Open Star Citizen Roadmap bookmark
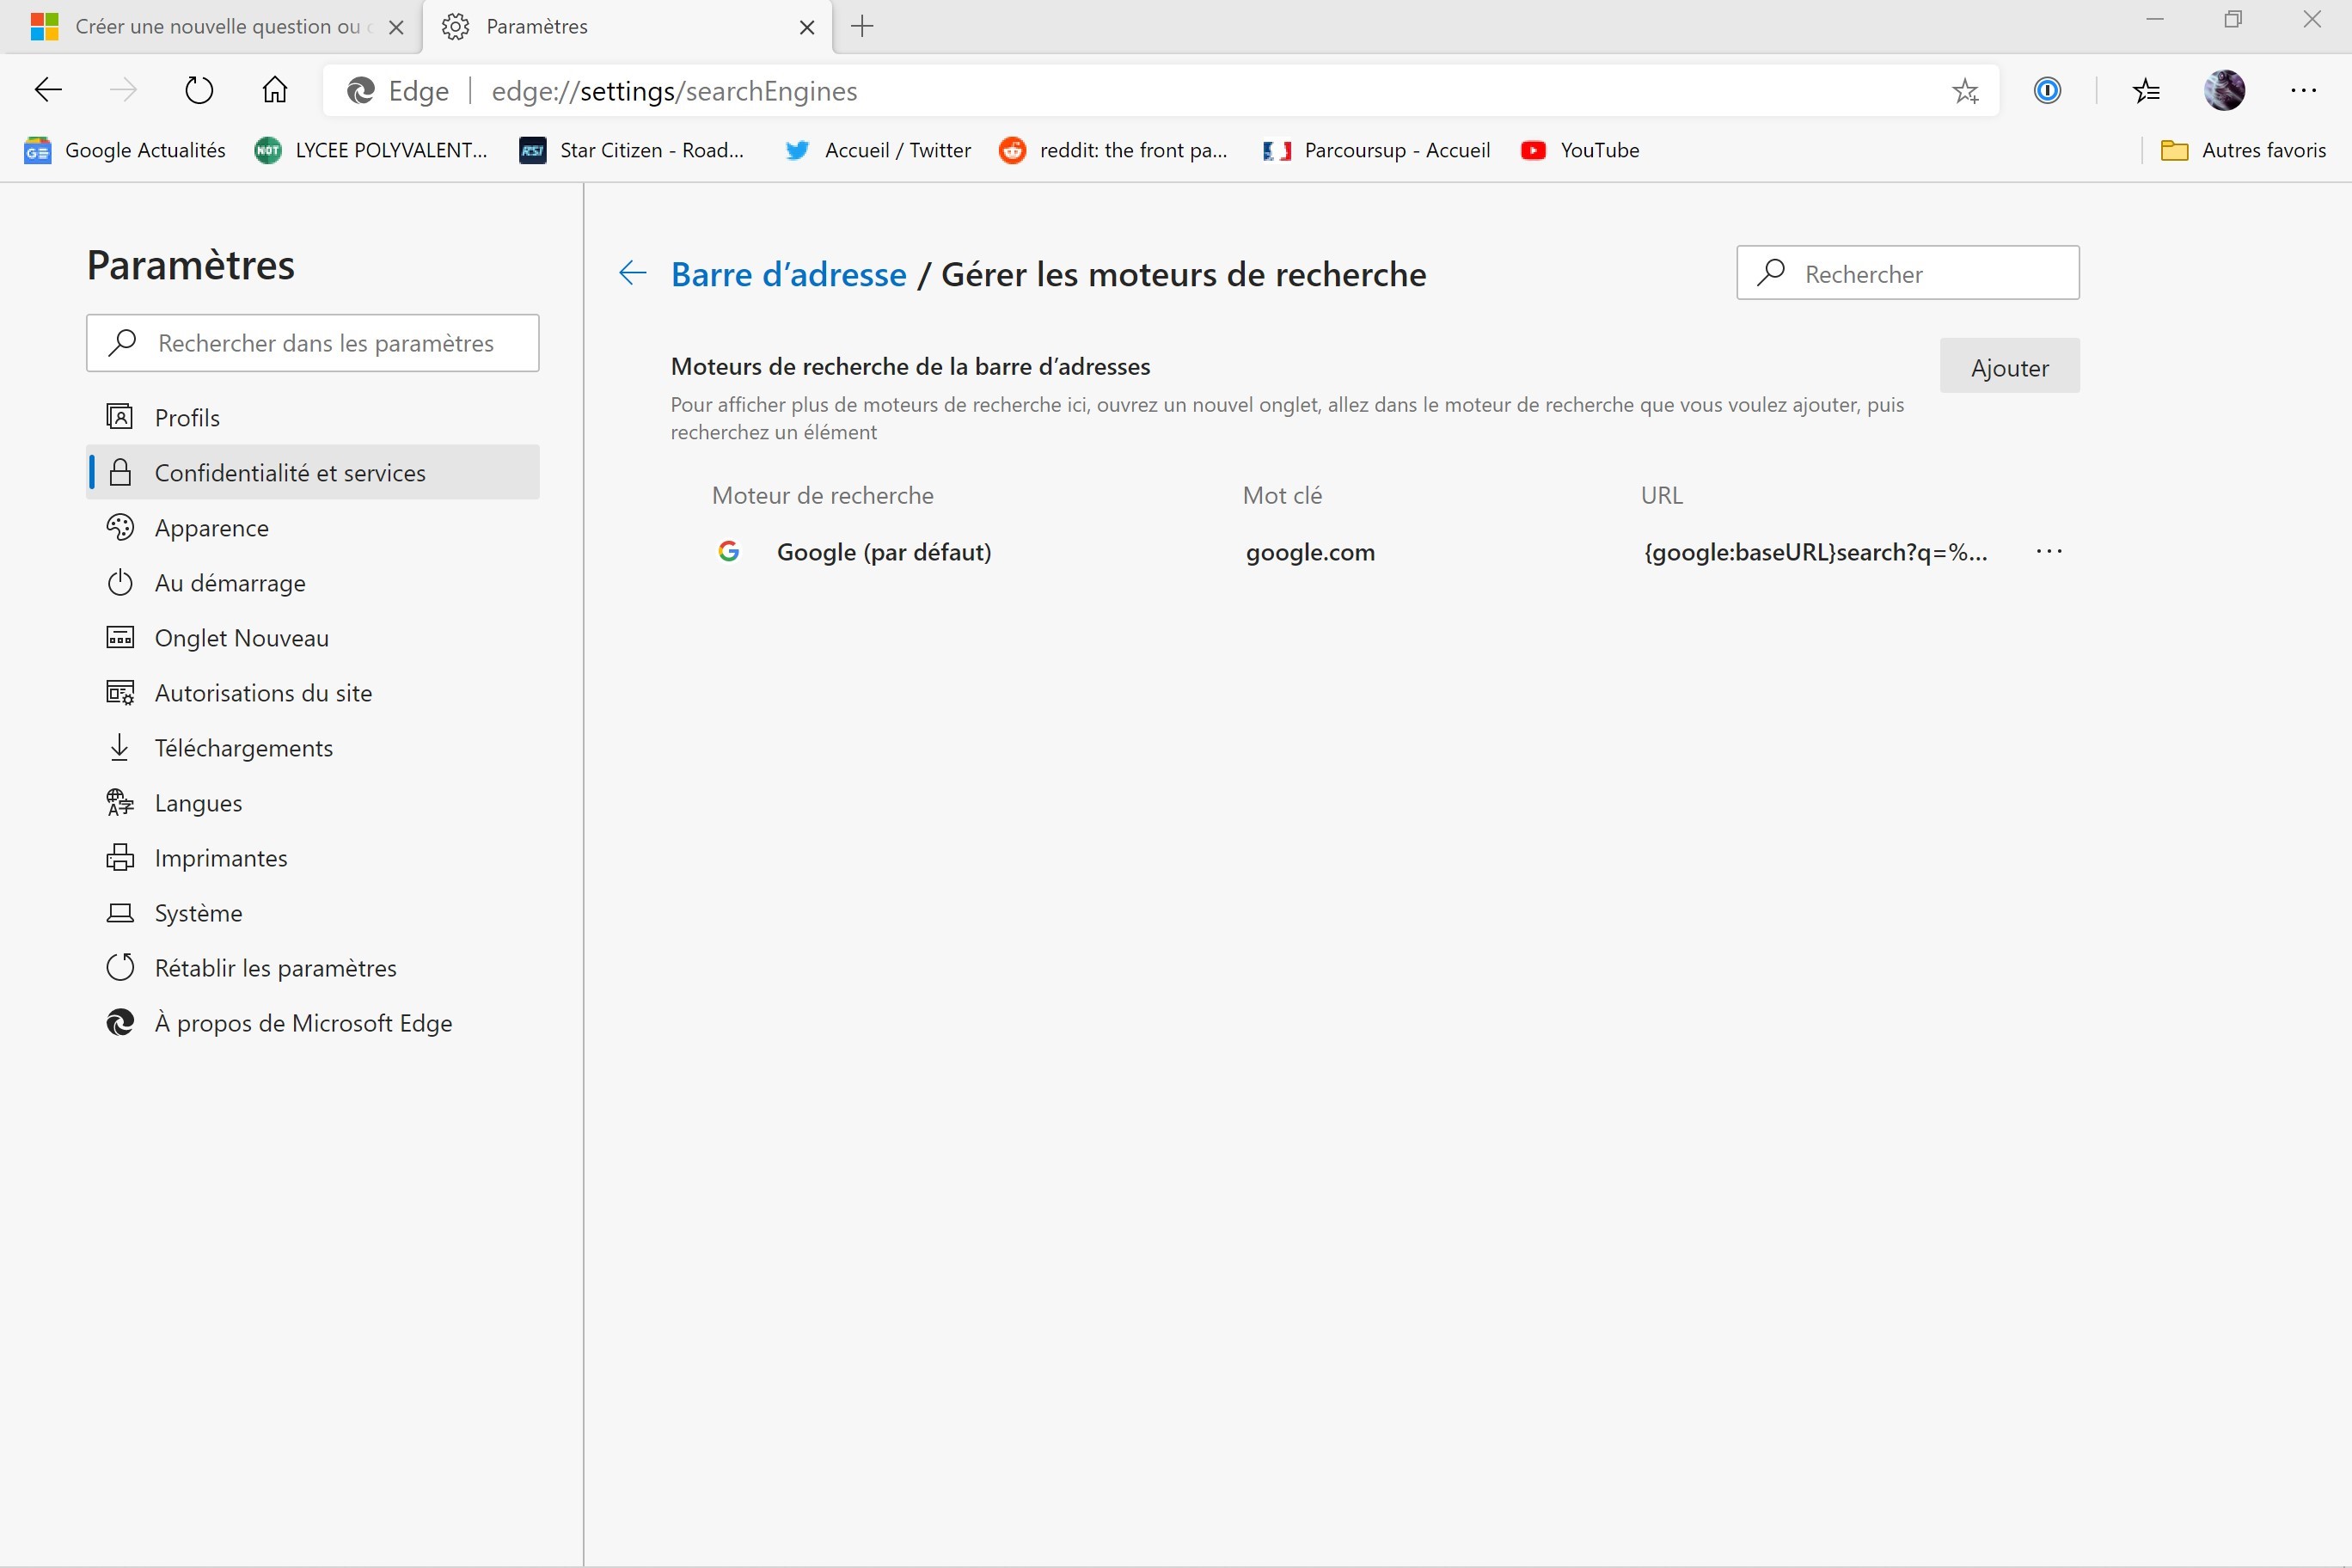The height and width of the screenshot is (1568, 2352). [x=632, y=150]
